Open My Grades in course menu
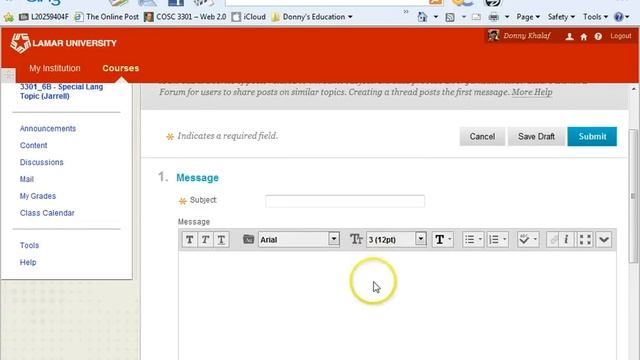The image size is (640, 360). point(38,196)
